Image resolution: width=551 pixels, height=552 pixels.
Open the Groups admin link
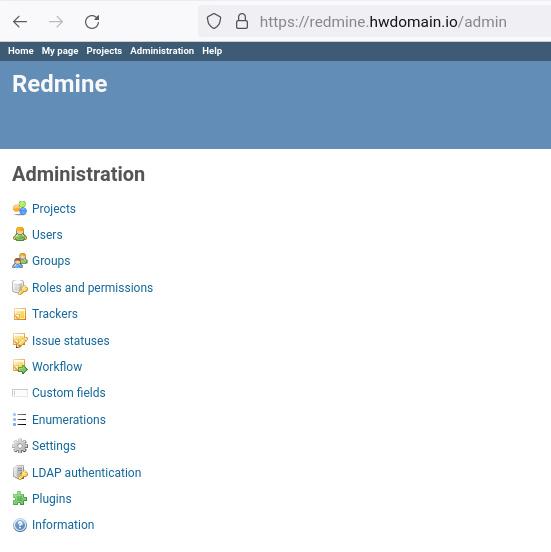(51, 261)
